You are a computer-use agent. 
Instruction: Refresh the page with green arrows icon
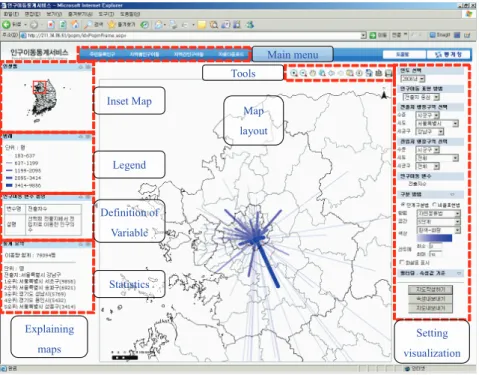click(x=63, y=25)
